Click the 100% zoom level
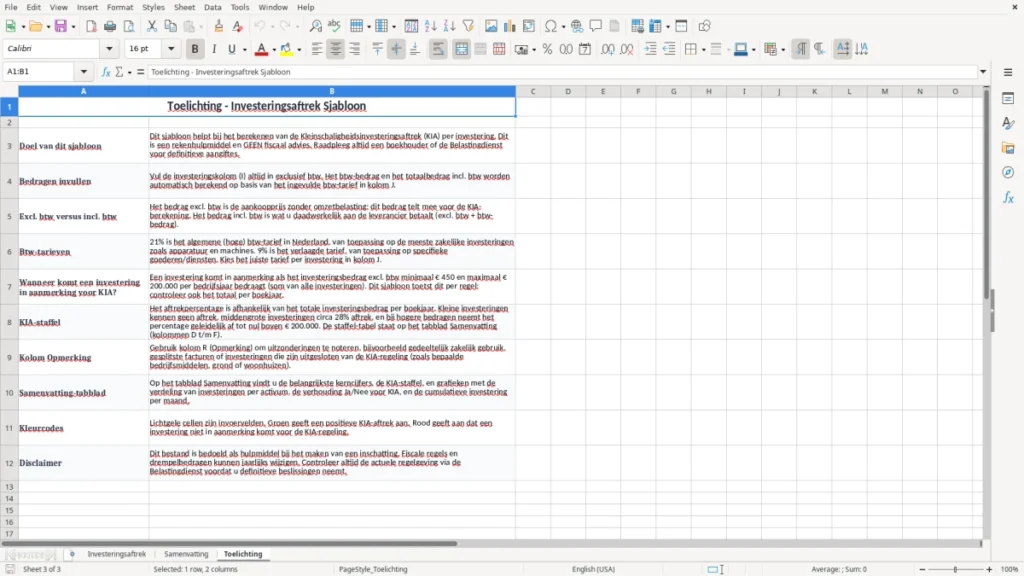 pyautogui.click(x=1010, y=569)
